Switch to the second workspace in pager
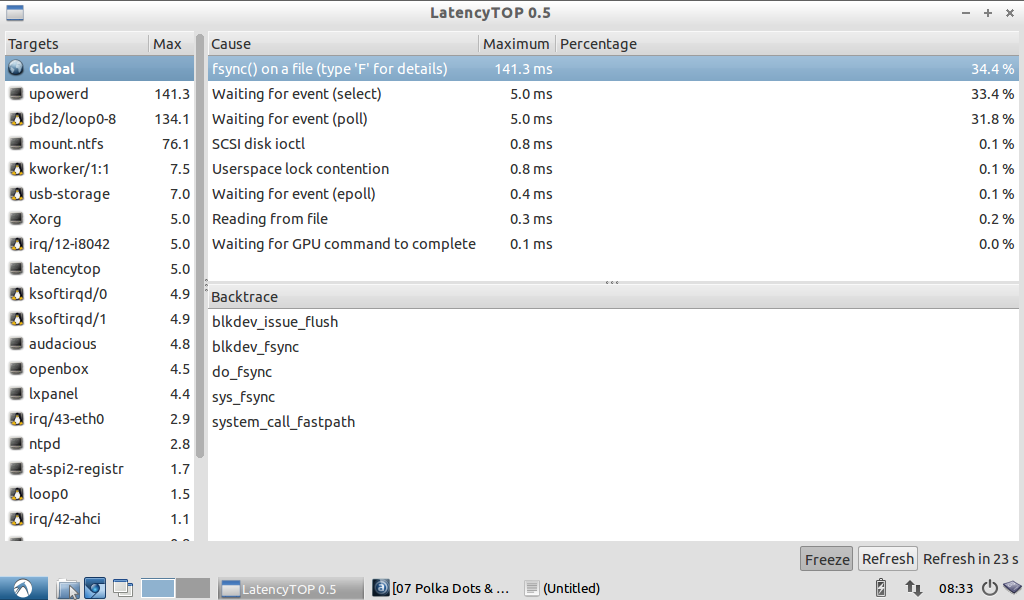1024x600 pixels. click(x=193, y=588)
